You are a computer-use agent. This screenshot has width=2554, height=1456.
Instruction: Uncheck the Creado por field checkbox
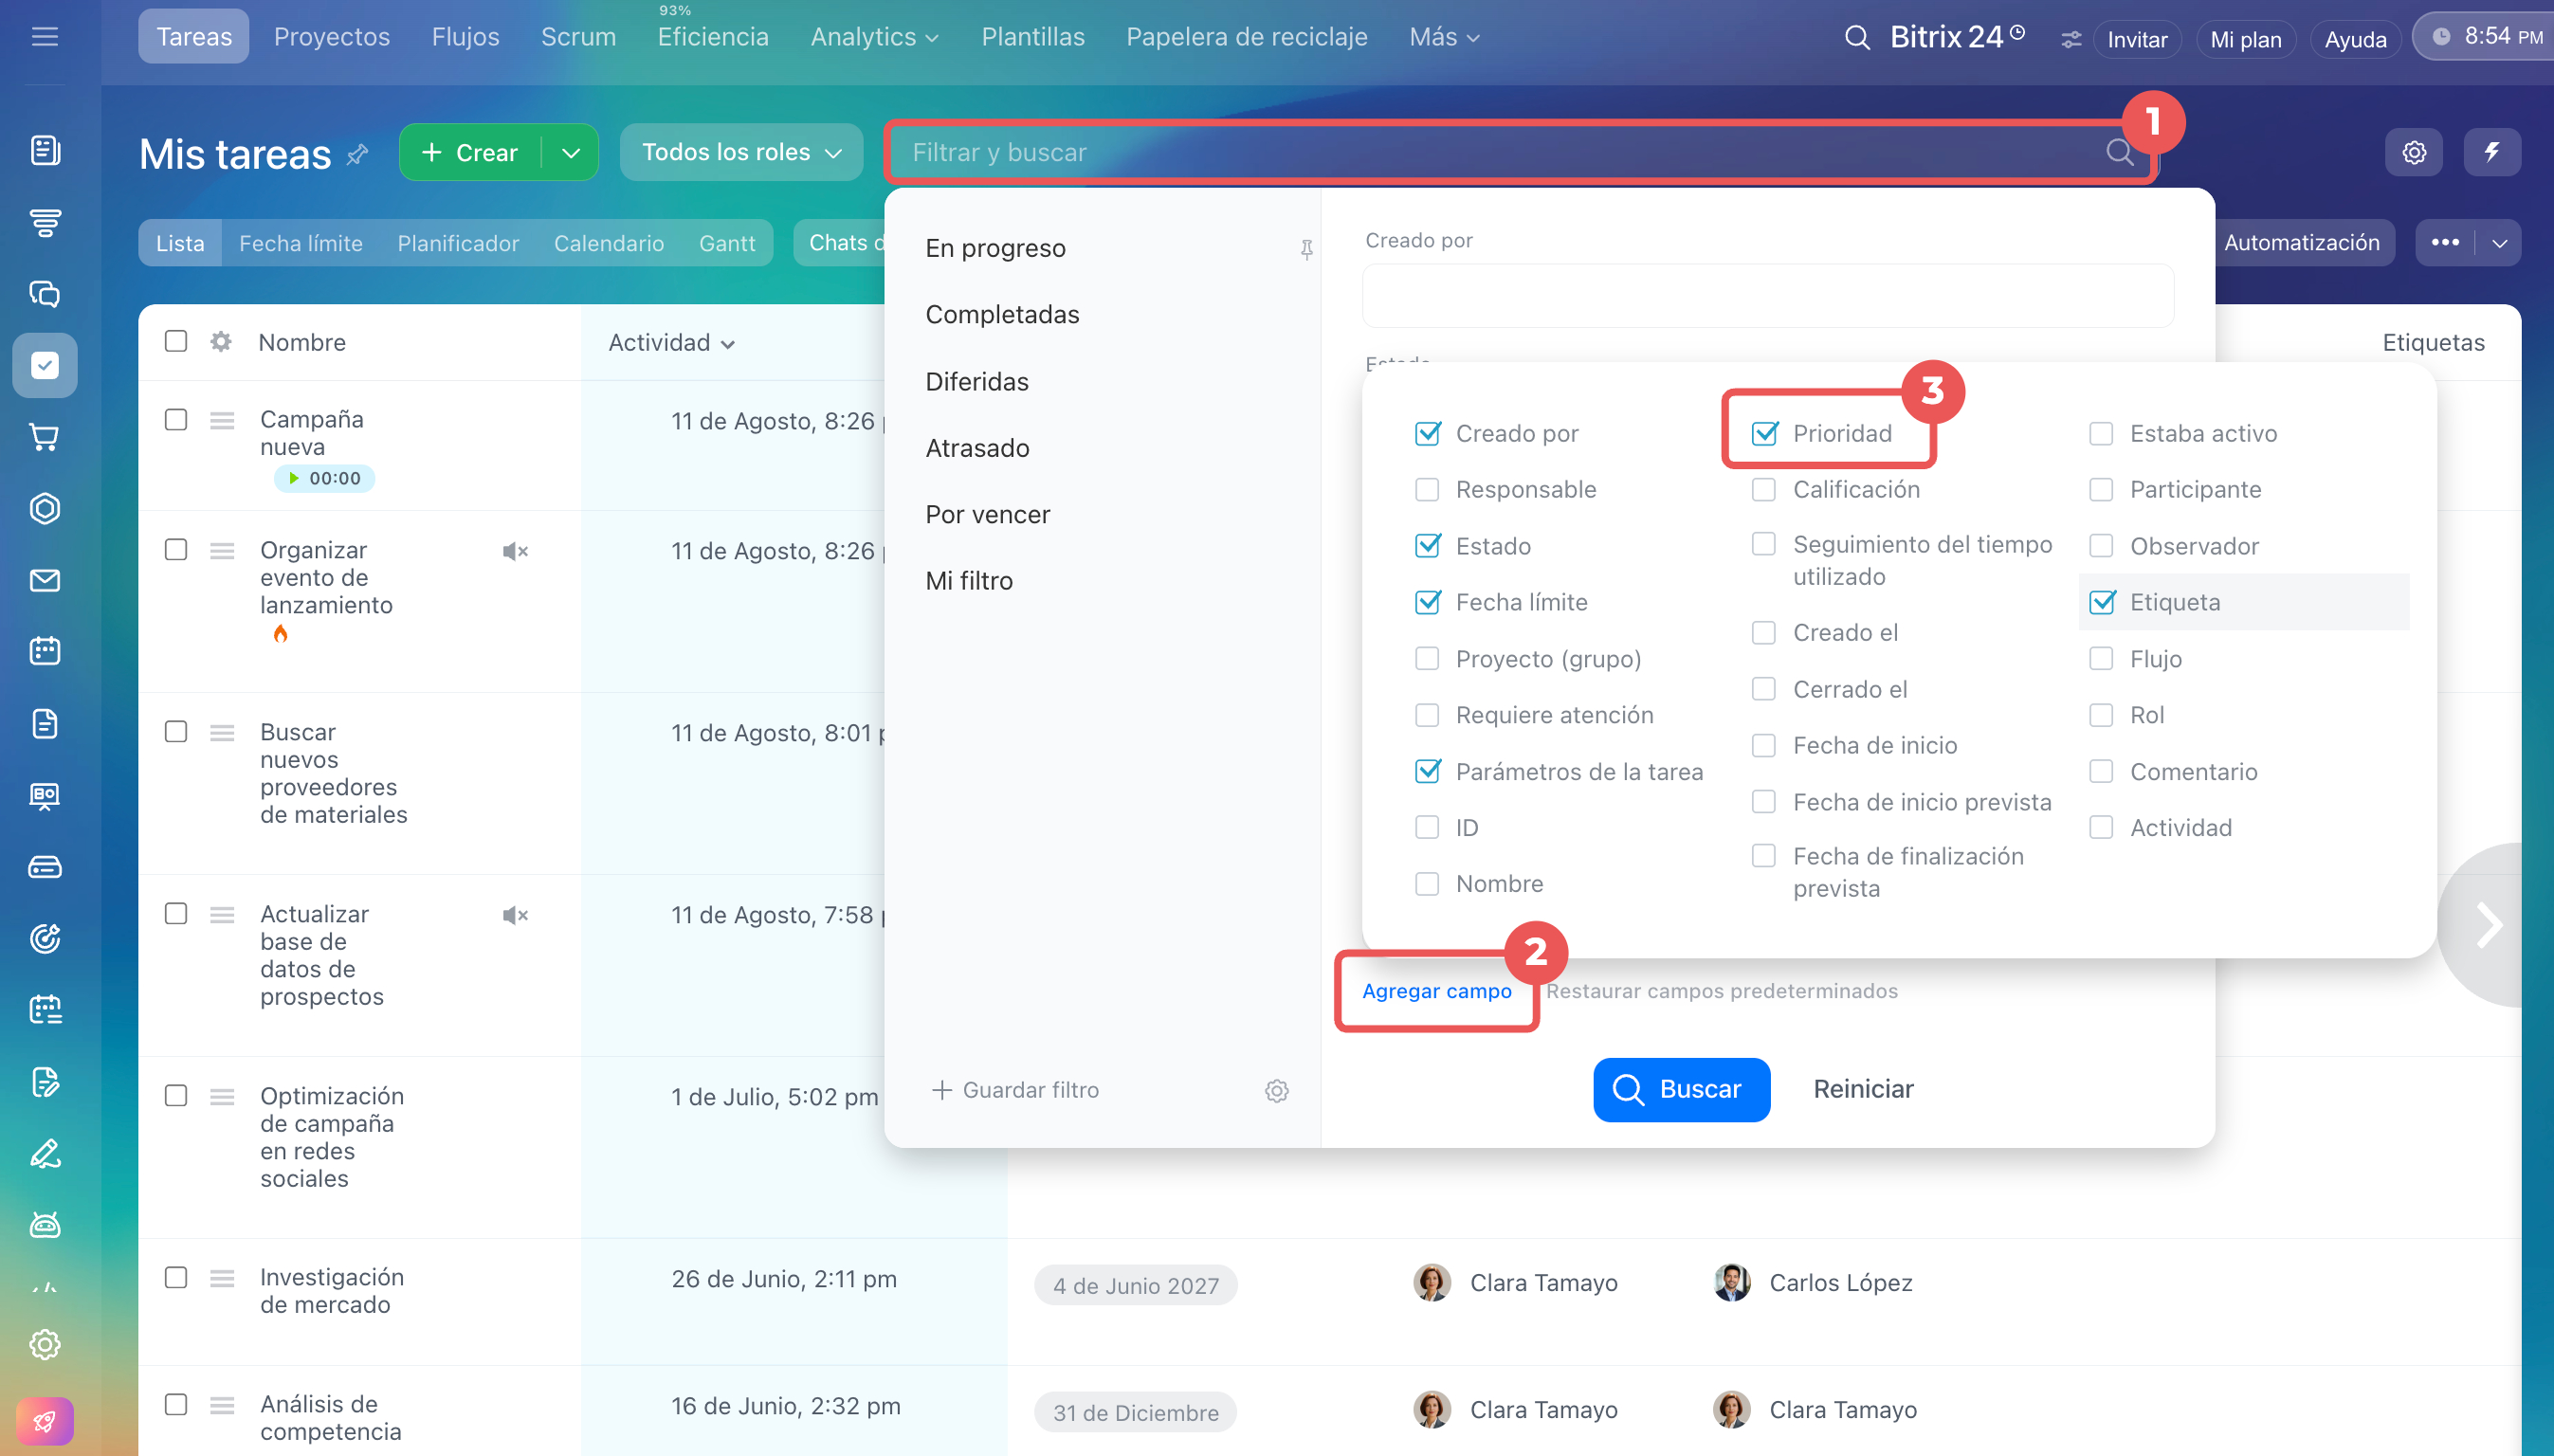pyautogui.click(x=1427, y=433)
